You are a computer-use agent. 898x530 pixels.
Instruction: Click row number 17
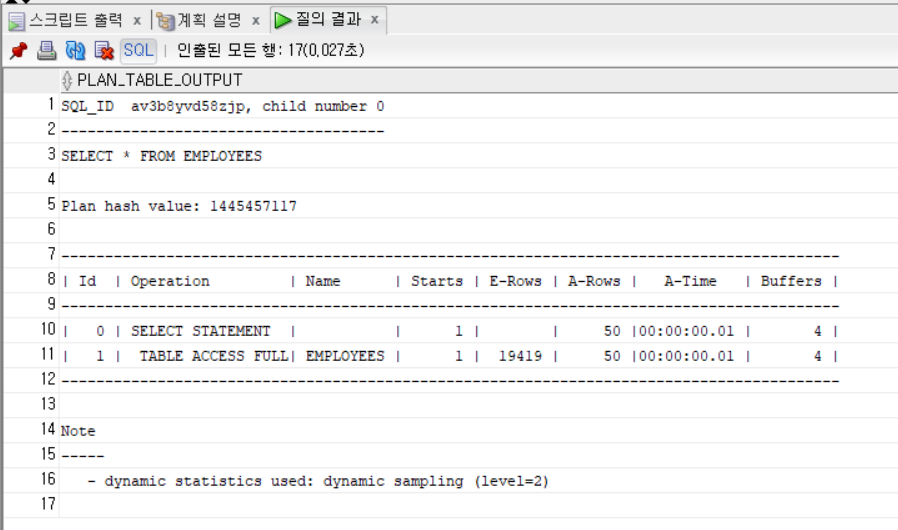tap(49, 504)
